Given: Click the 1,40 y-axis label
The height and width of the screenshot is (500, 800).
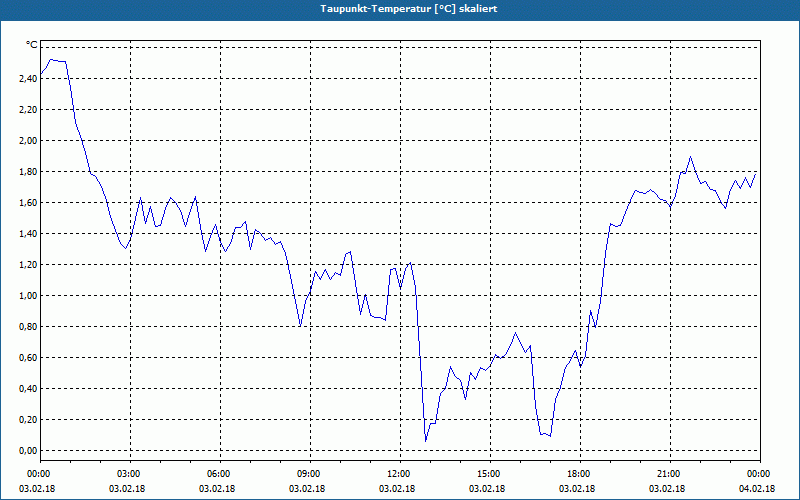Looking at the screenshot, I should click(28, 234).
